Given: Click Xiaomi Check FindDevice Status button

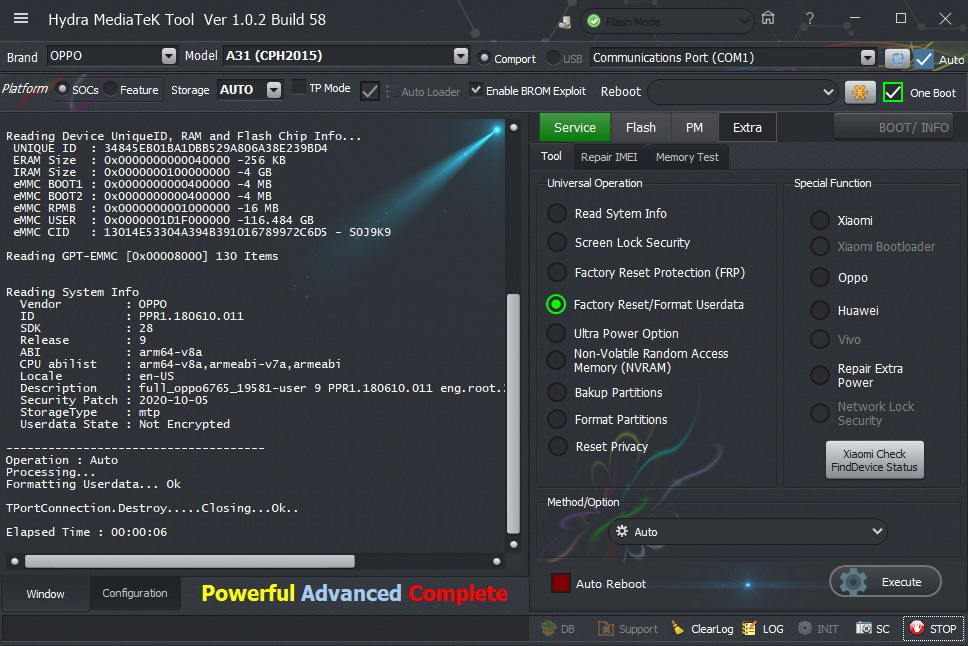Looking at the screenshot, I should click(874, 460).
